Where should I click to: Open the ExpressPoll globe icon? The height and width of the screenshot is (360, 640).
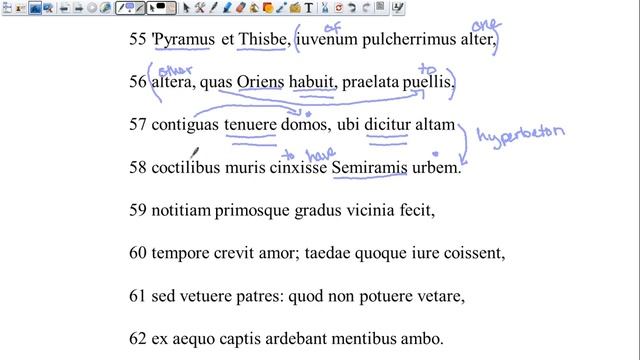point(105,8)
